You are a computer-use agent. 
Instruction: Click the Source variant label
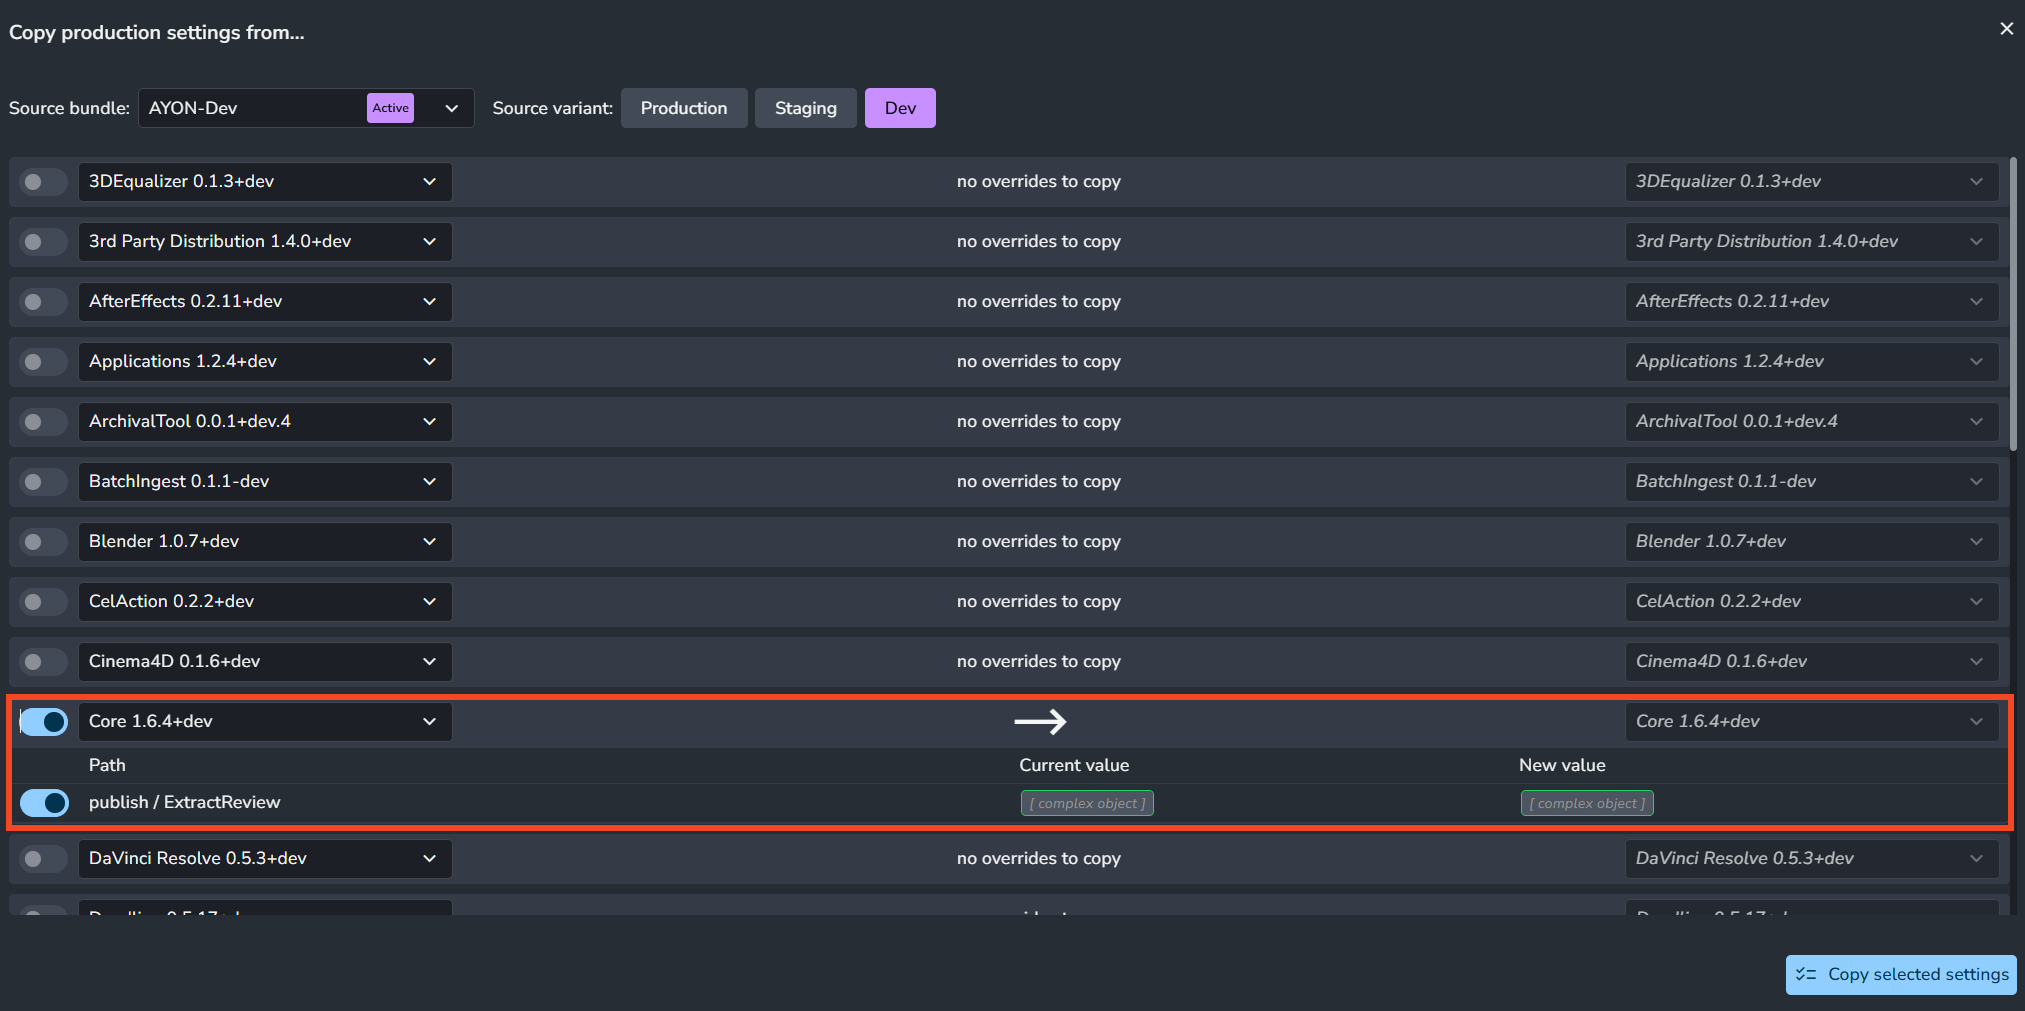click(x=552, y=108)
